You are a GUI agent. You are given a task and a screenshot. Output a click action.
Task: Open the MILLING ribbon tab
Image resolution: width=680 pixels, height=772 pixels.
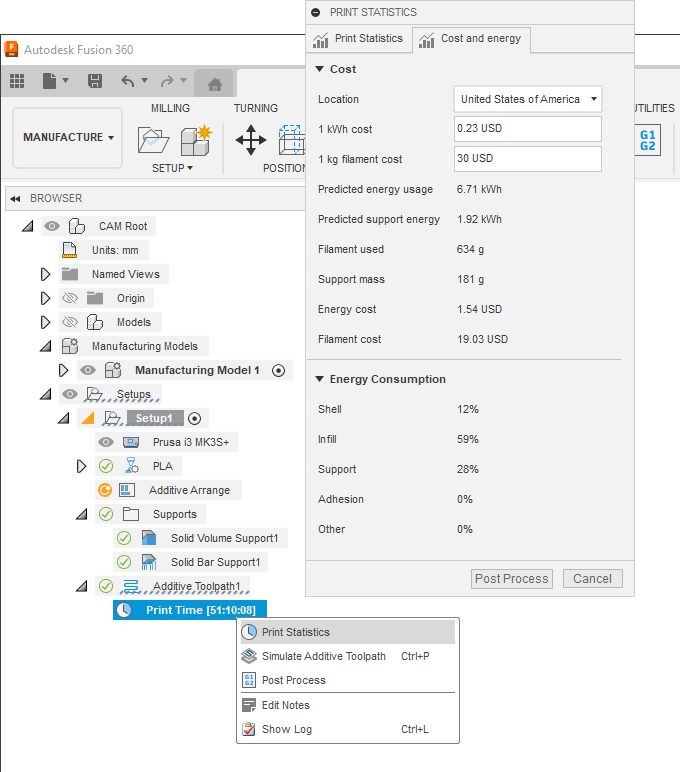click(x=170, y=108)
